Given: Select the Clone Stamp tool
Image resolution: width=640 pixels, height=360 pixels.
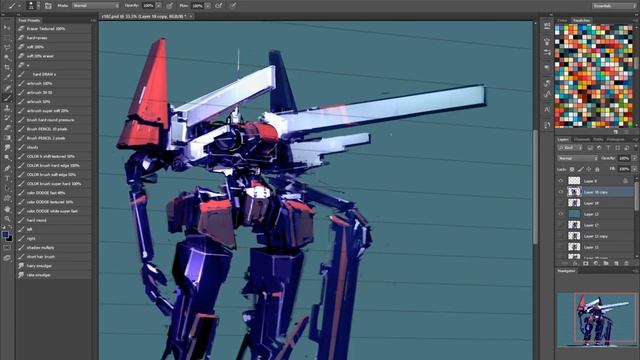Looking at the screenshot, I should 7,108.
